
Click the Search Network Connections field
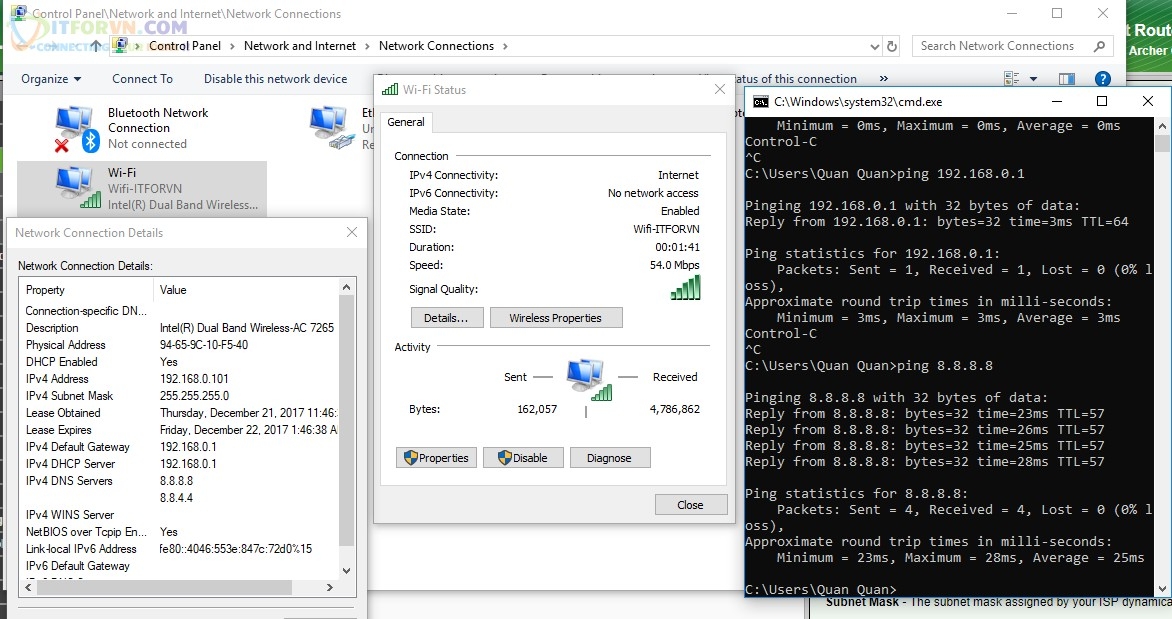[x=1005, y=46]
